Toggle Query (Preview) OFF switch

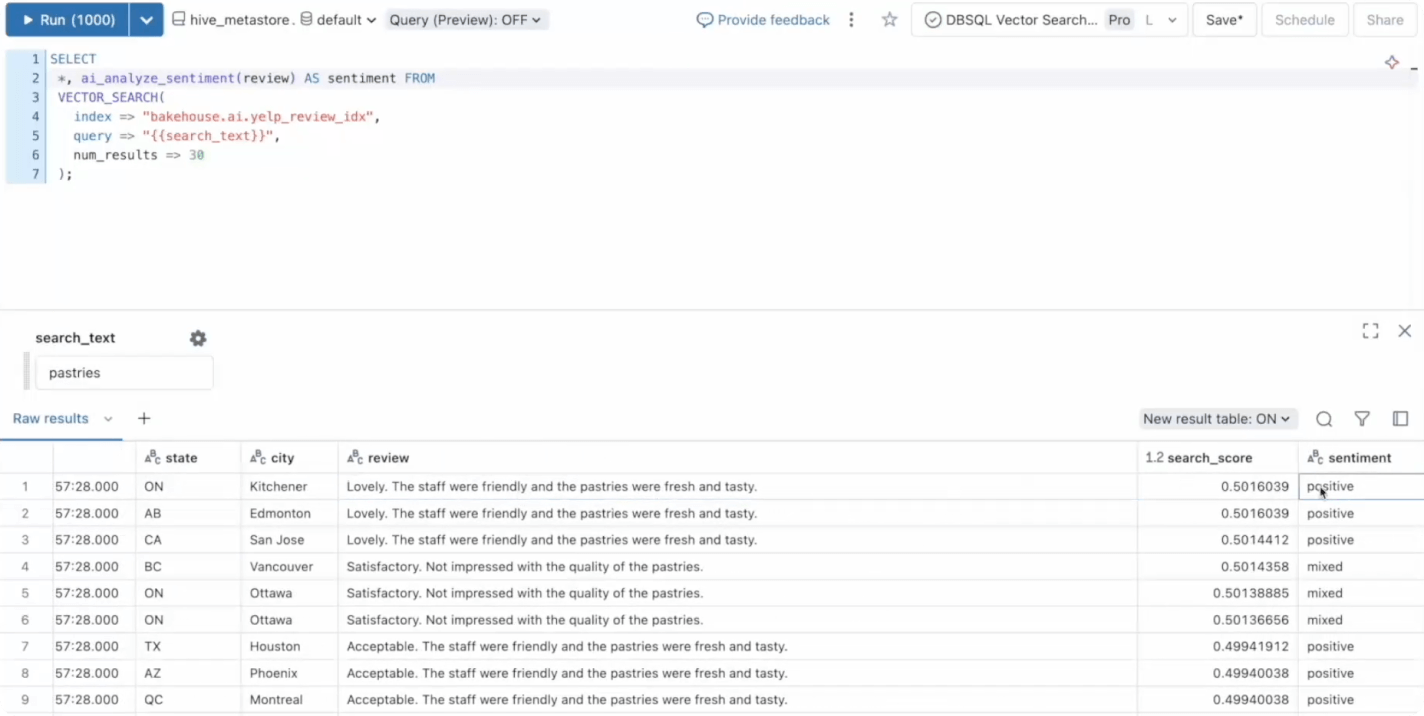pyautogui.click(x=466, y=20)
